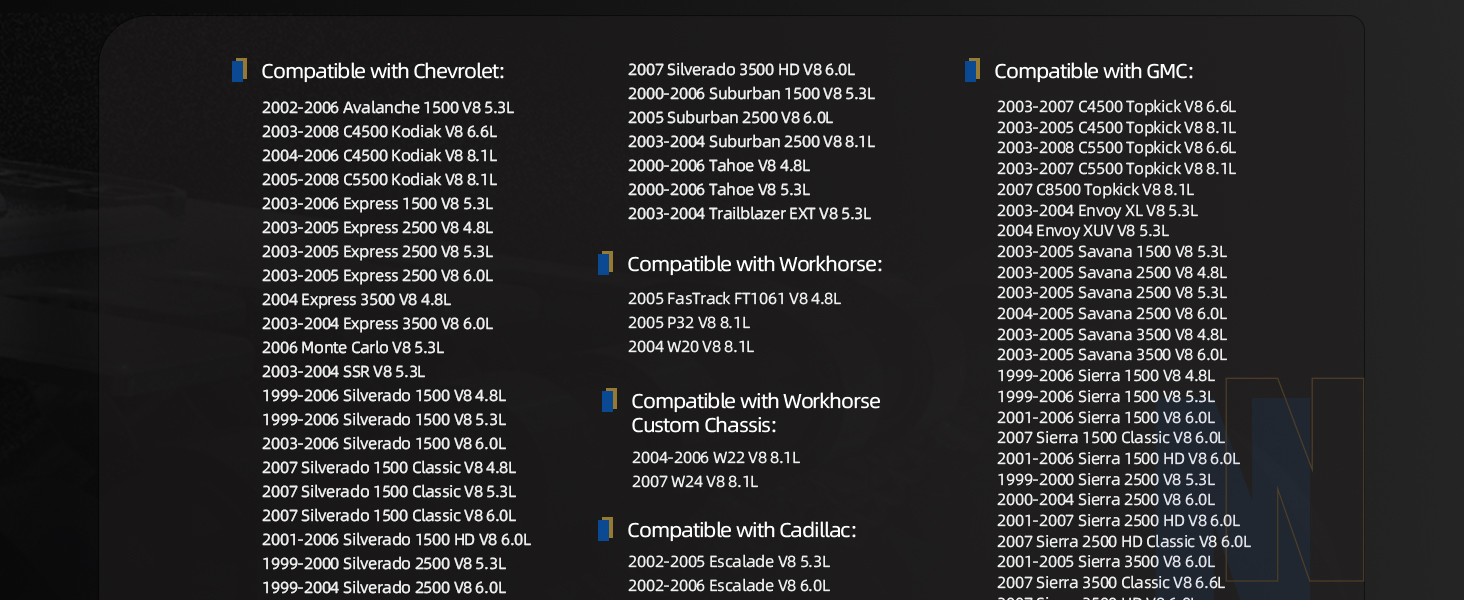The width and height of the screenshot is (1464, 600).
Task: Click 2003-2007 C5500 Topkick V8 8.1L
Action: (x=1117, y=168)
